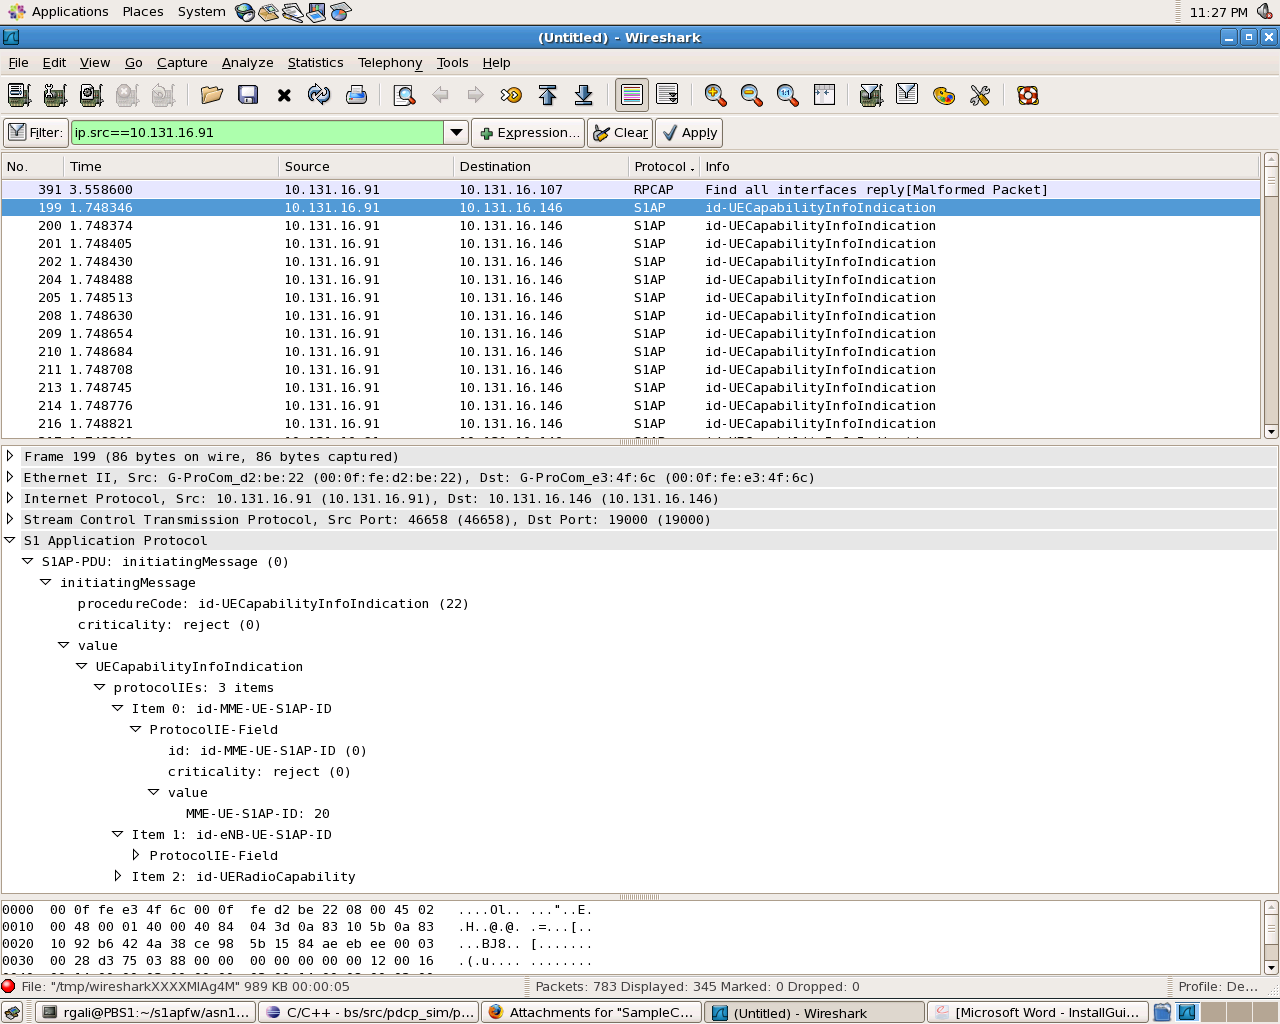Toggle packet list colorize button
The width and height of the screenshot is (1280, 1024).
click(631, 95)
